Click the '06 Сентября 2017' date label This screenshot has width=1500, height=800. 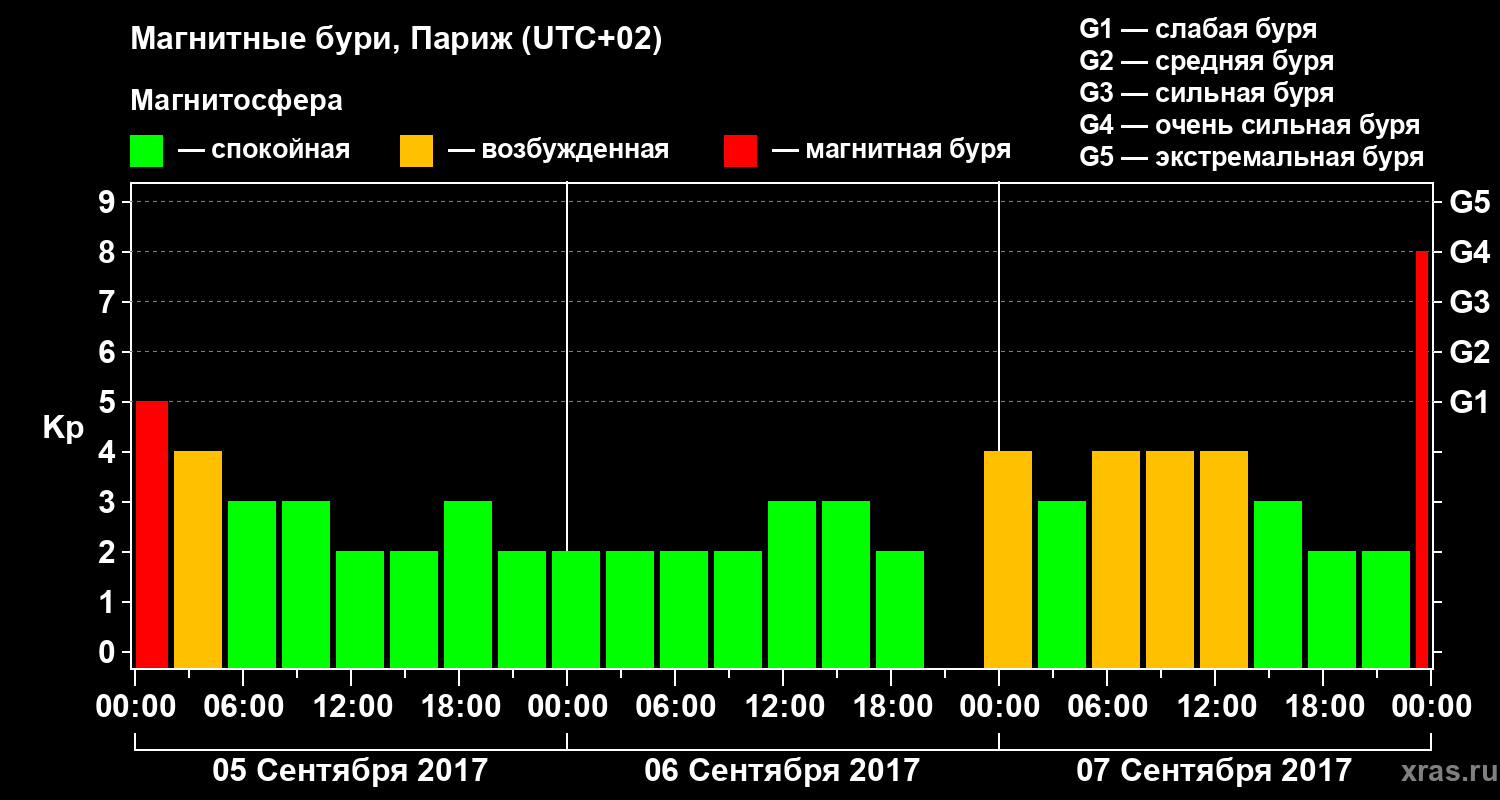782,771
